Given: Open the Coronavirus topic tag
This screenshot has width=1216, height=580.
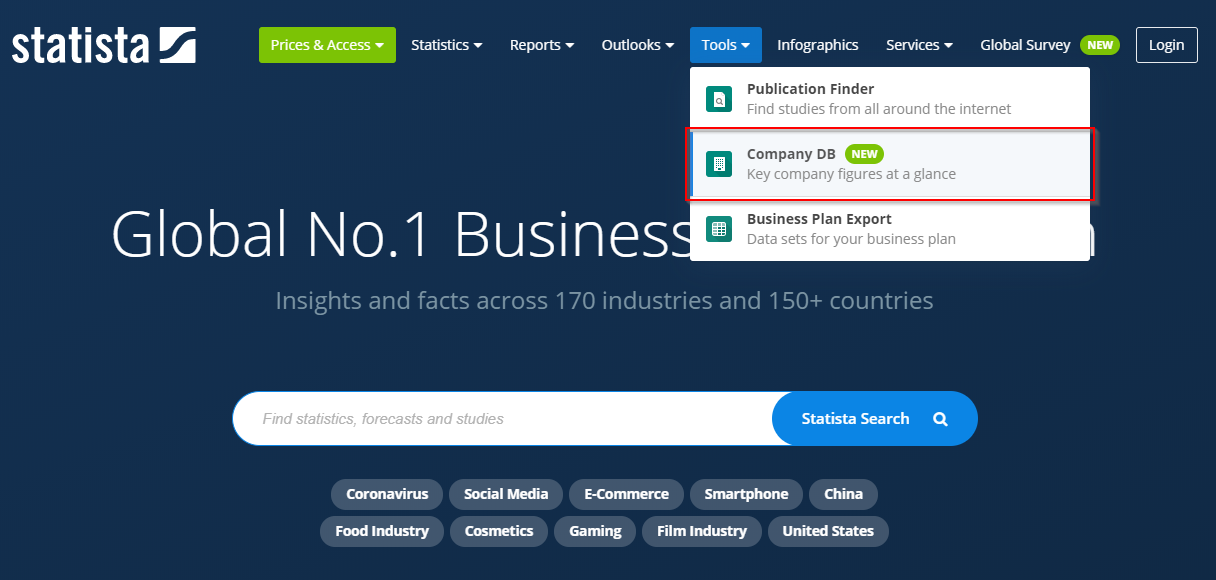Looking at the screenshot, I should [387, 494].
